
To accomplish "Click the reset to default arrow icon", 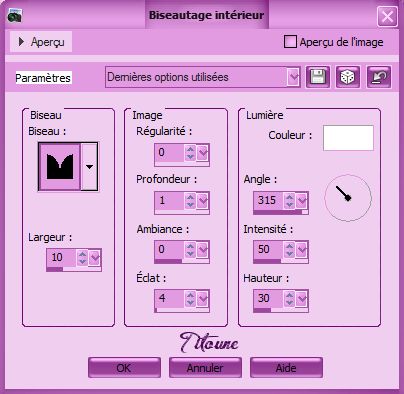I will click(x=379, y=77).
